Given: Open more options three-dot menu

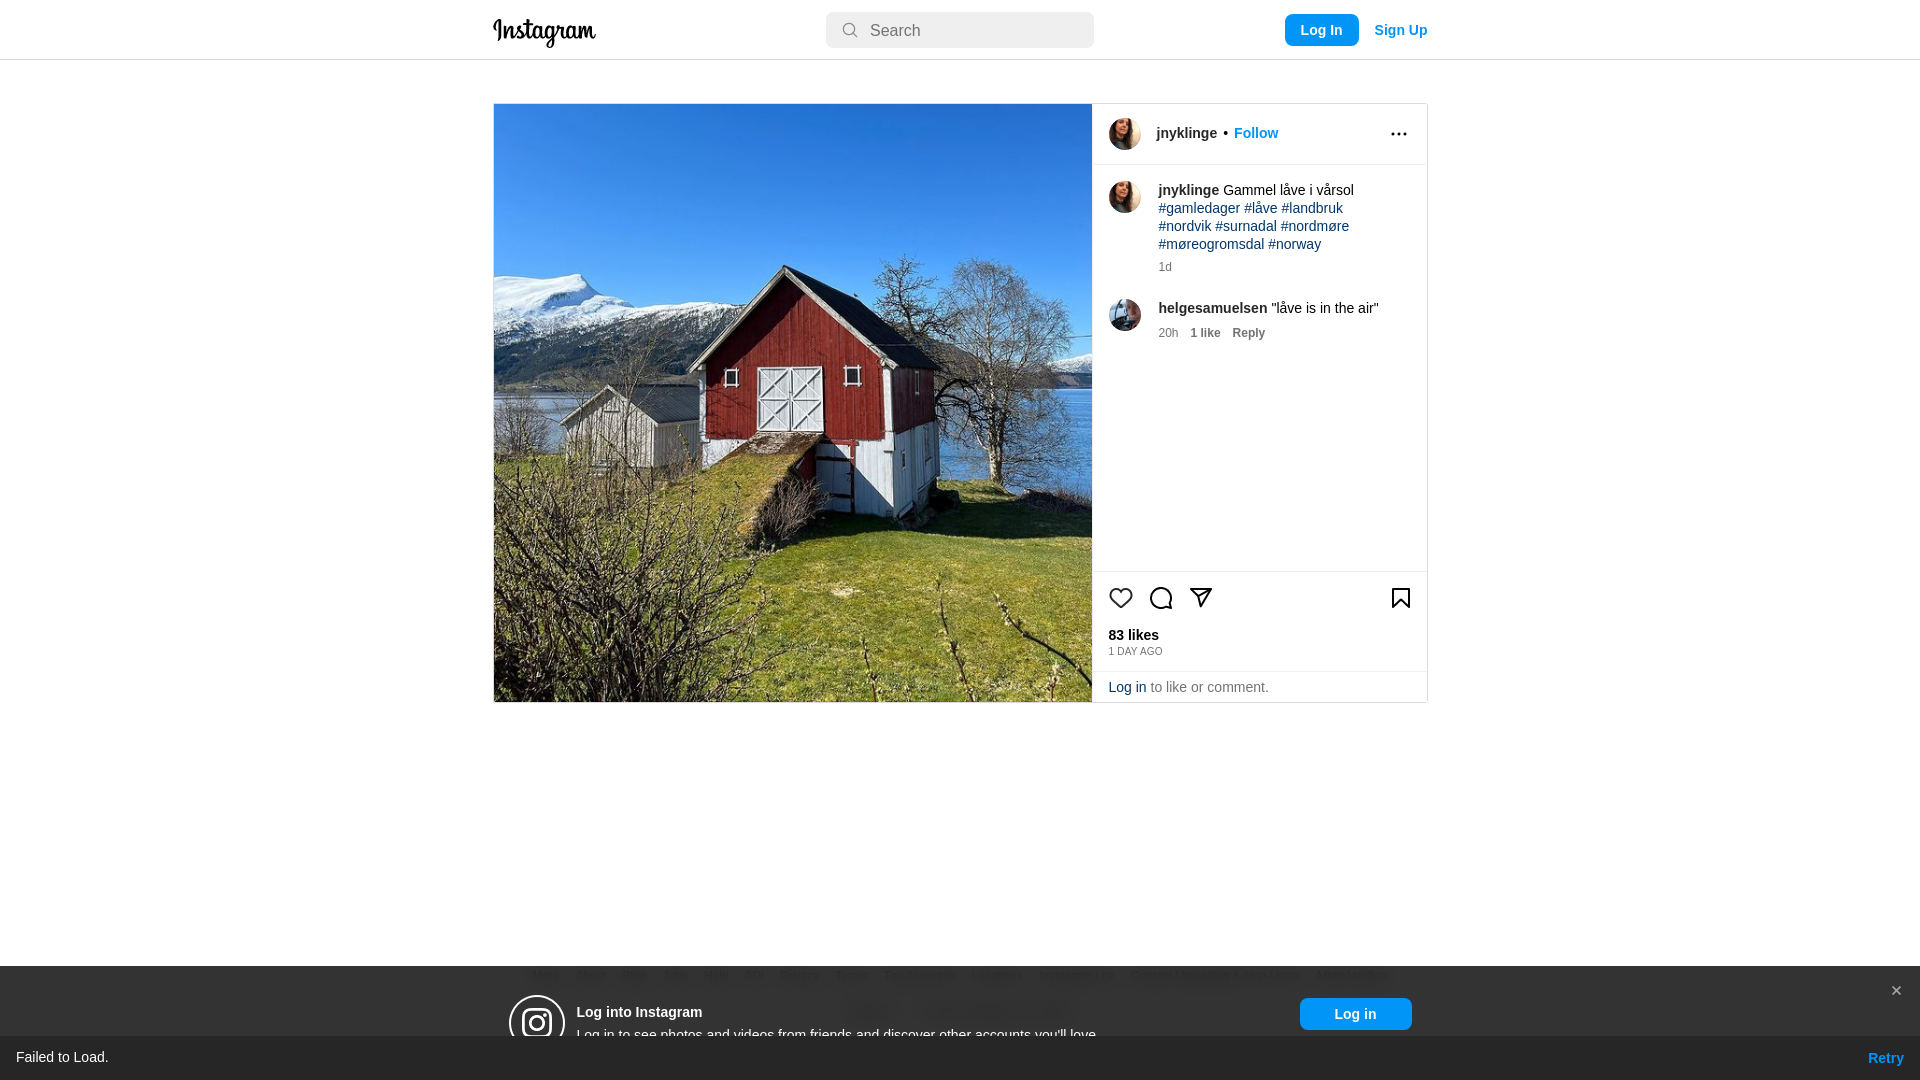Looking at the screenshot, I should [1398, 134].
